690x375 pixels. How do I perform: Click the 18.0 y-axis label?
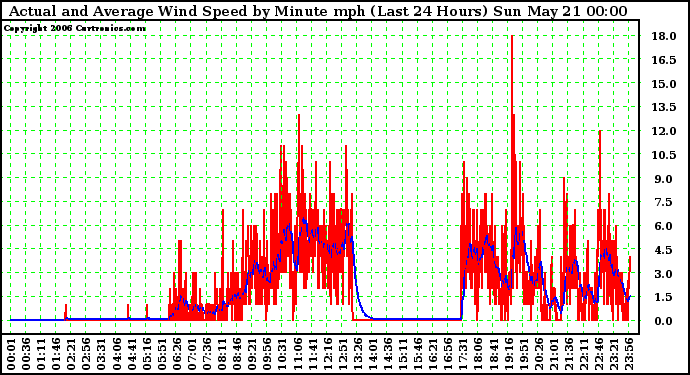tap(664, 36)
